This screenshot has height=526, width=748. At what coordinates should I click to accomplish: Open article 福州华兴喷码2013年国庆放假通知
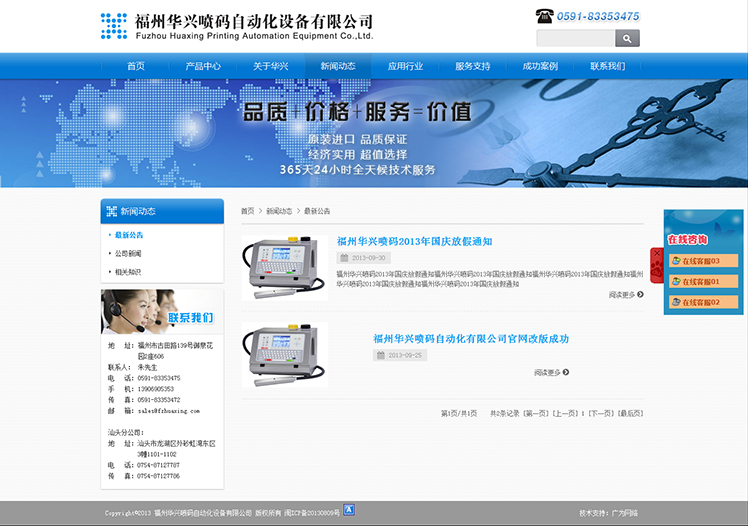click(414, 241)
